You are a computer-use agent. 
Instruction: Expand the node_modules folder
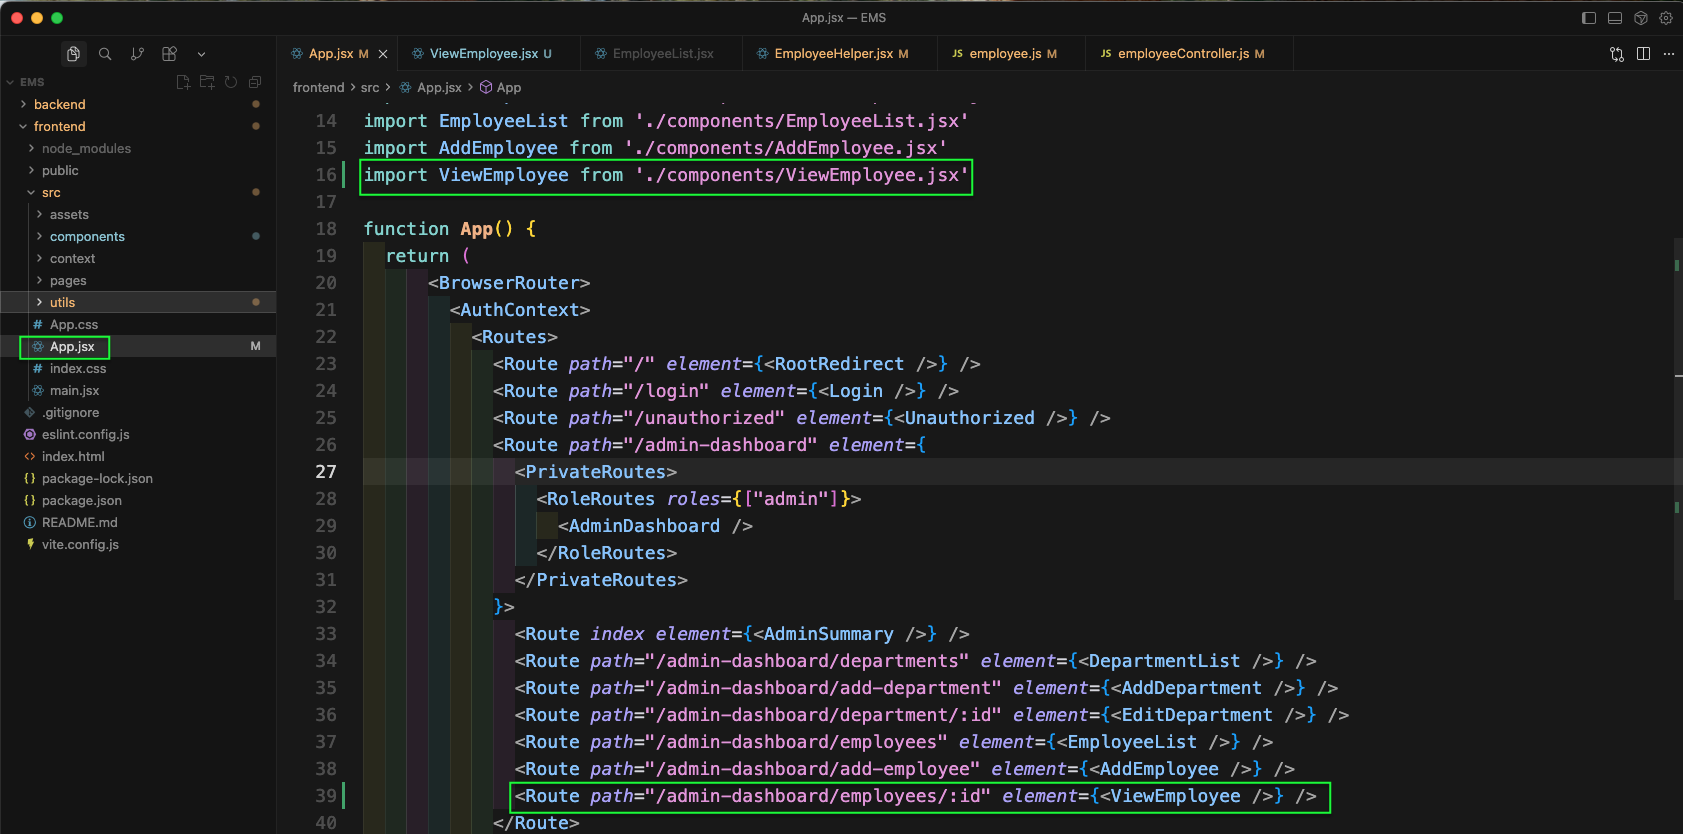pos(138,148)
